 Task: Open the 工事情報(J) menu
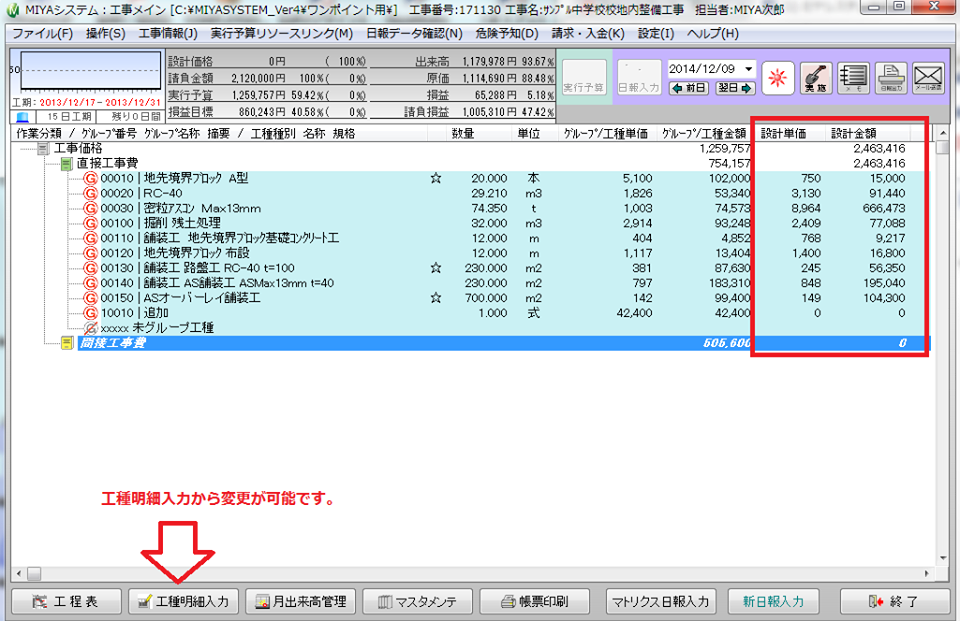168,34
